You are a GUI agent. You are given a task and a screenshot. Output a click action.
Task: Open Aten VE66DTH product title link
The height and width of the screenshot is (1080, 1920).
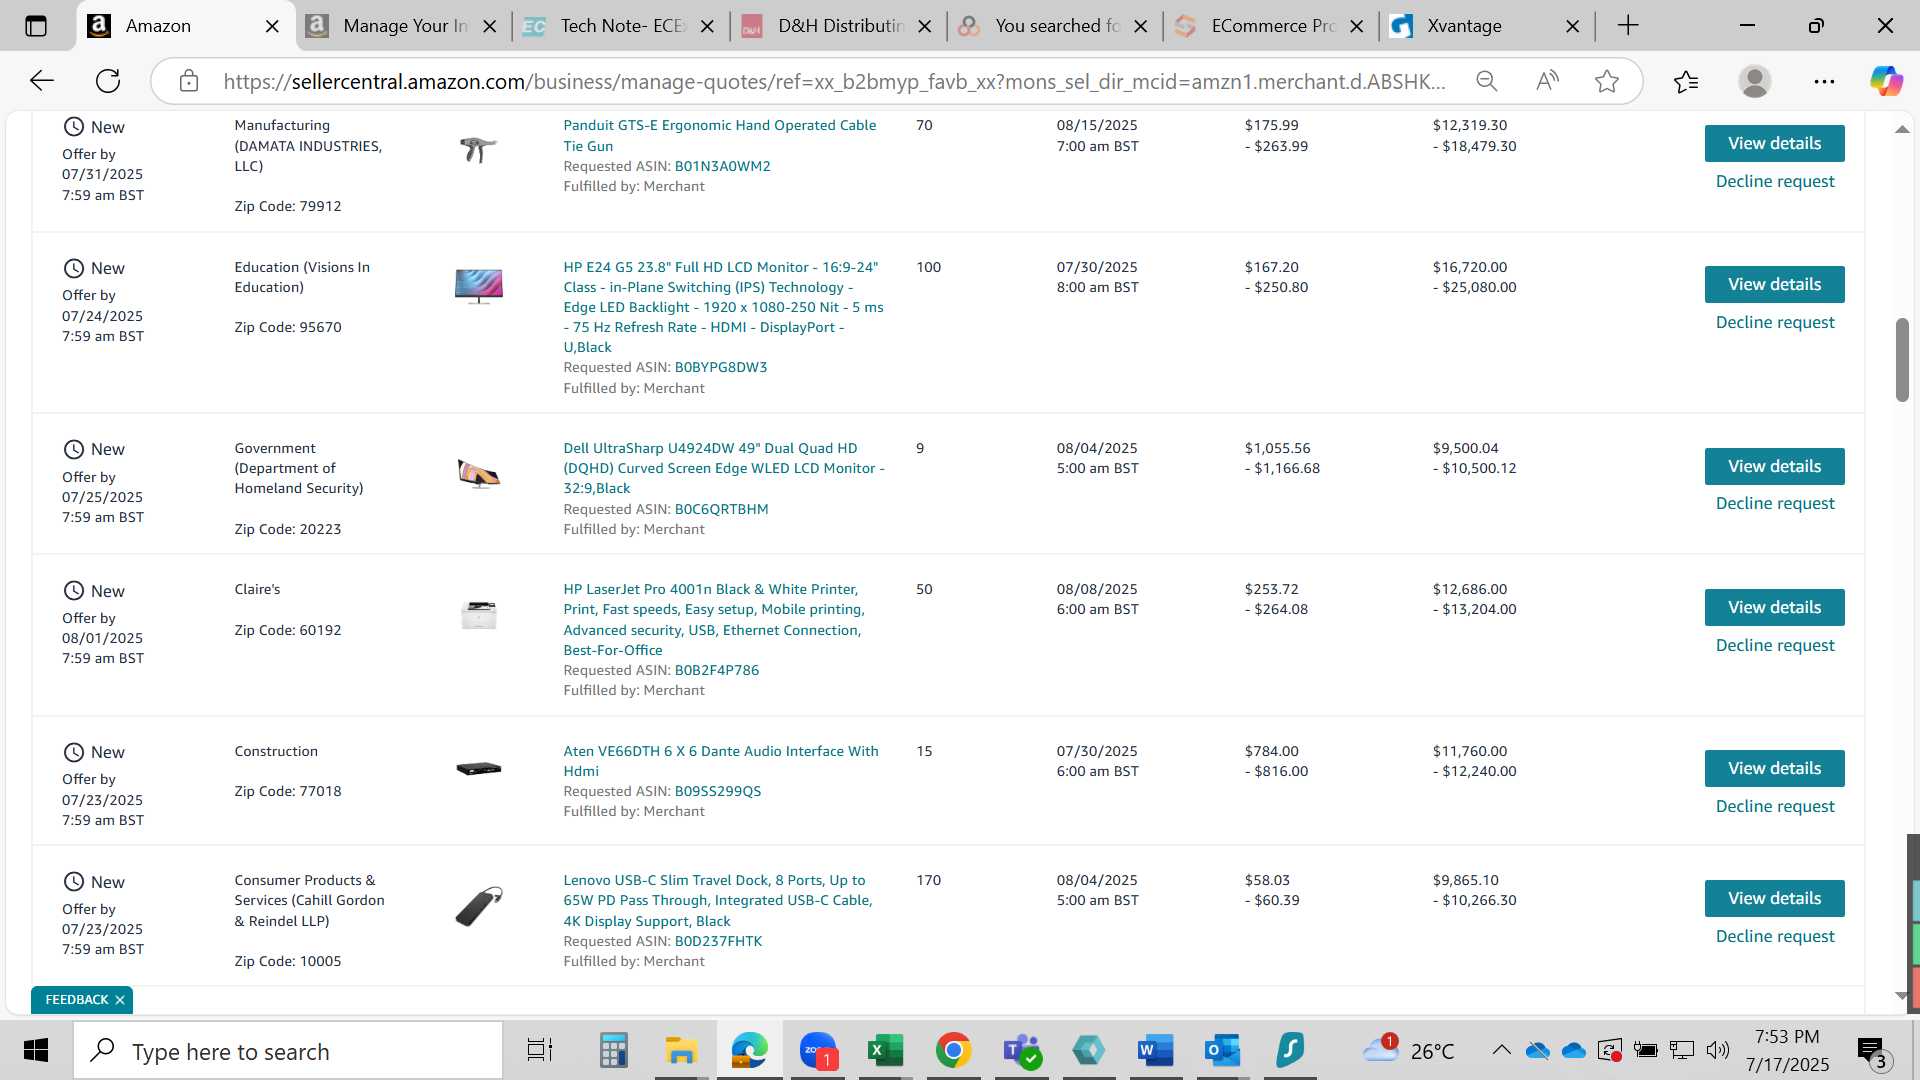tap(720, 761)
